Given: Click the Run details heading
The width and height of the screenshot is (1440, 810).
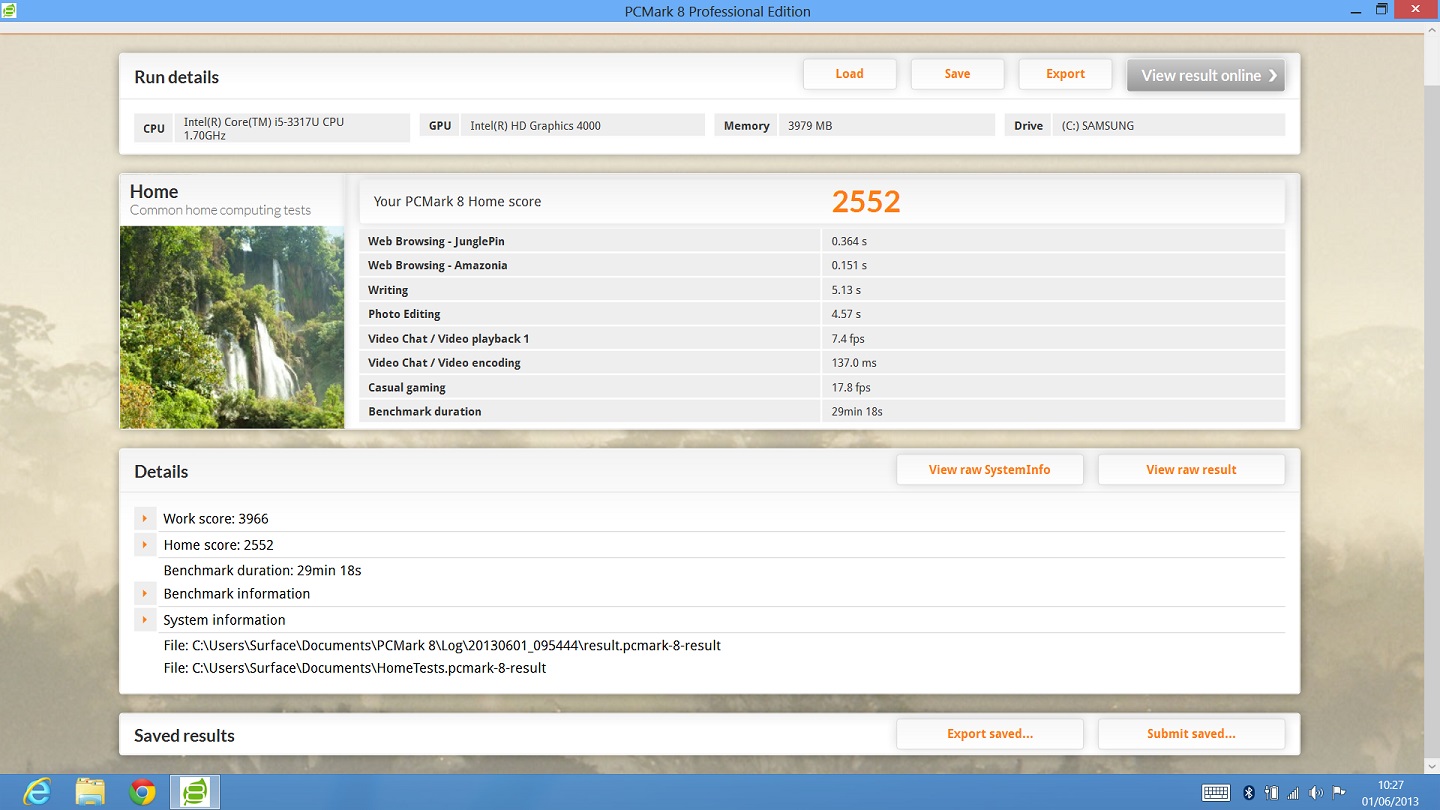Looking at the screenshot, I should 176,77.
